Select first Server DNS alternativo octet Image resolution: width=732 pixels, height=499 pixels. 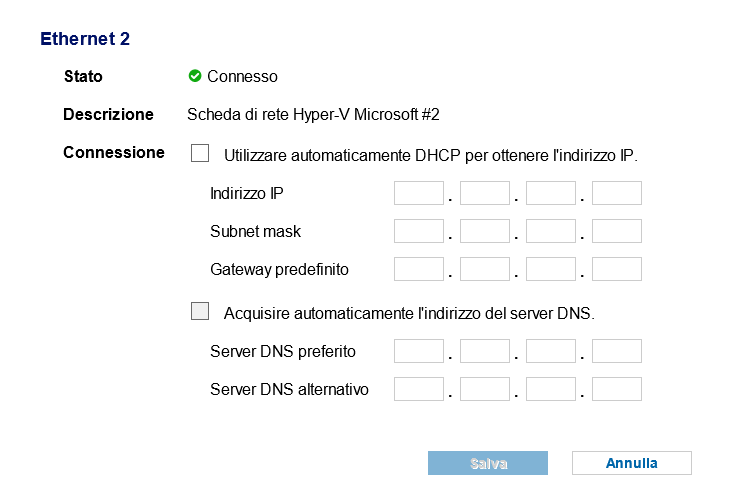419,389
